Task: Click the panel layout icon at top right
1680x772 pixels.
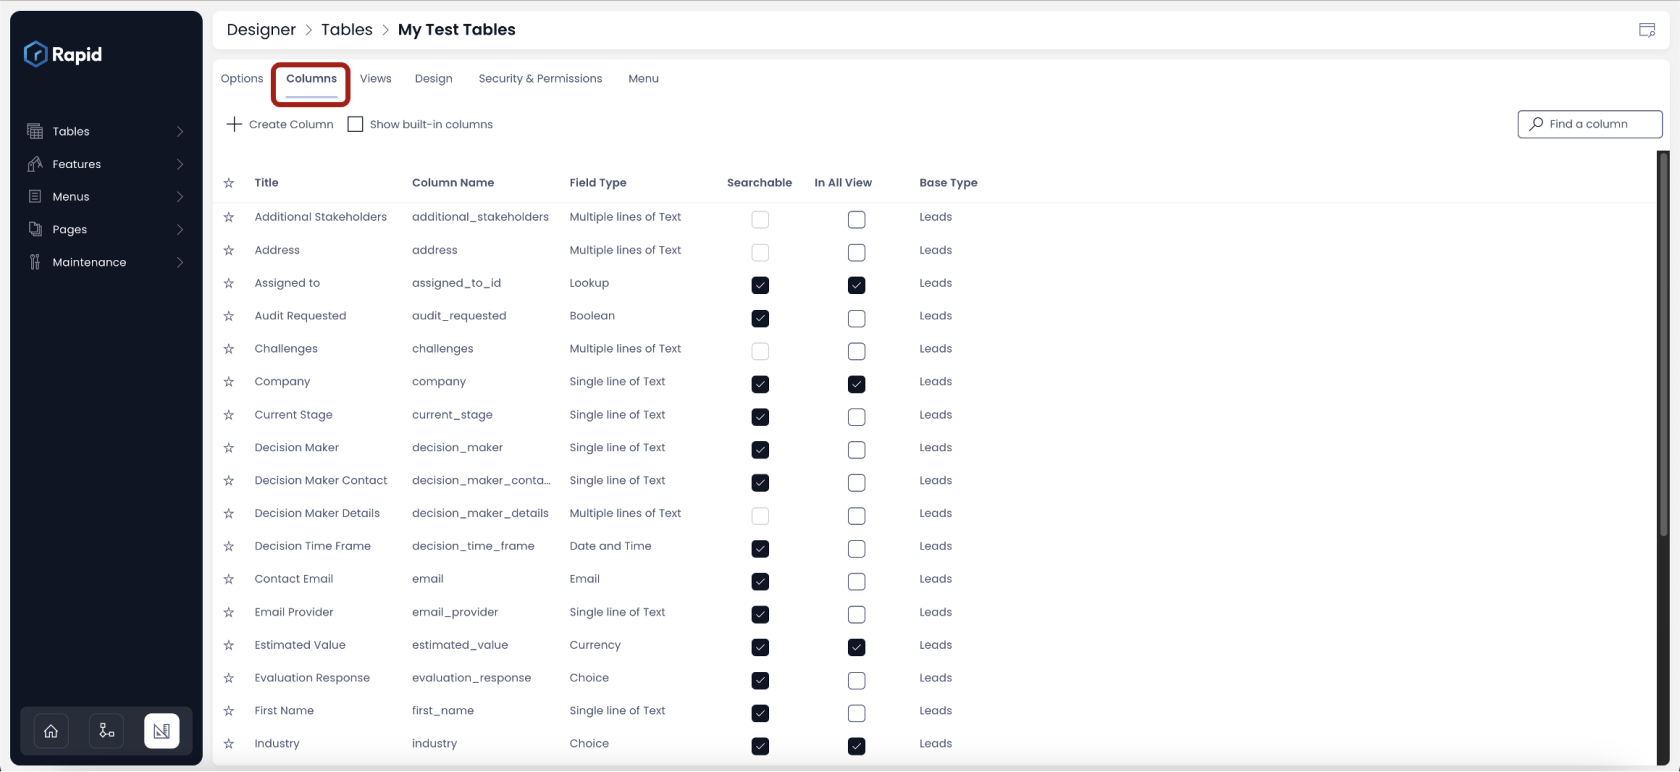Action: (1647, 30)
